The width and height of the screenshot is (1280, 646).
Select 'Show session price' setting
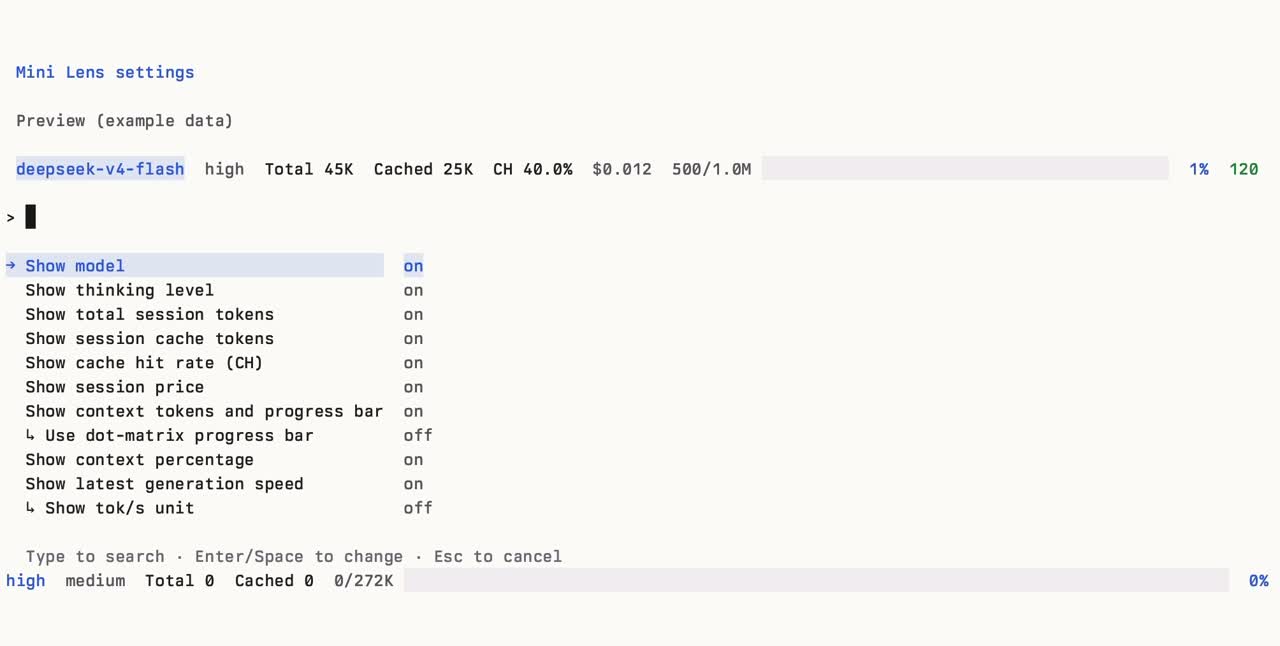tap(115, 387)
